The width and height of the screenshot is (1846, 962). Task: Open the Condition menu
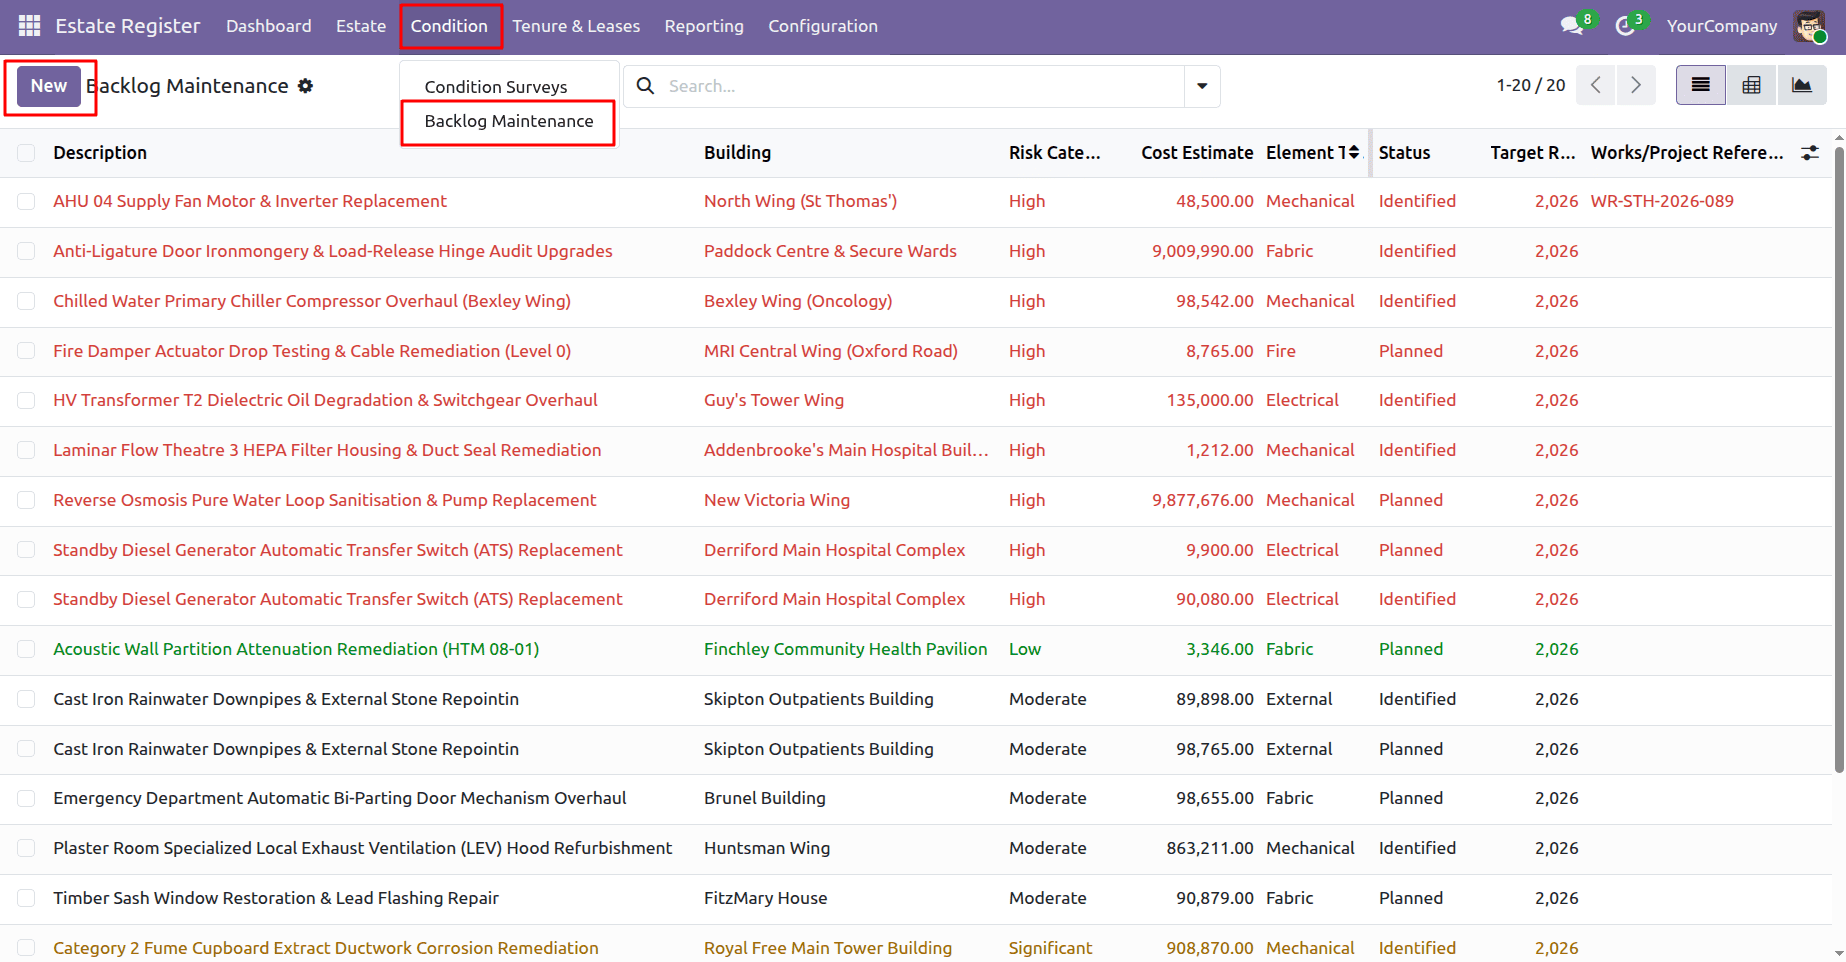pos(449,26)
